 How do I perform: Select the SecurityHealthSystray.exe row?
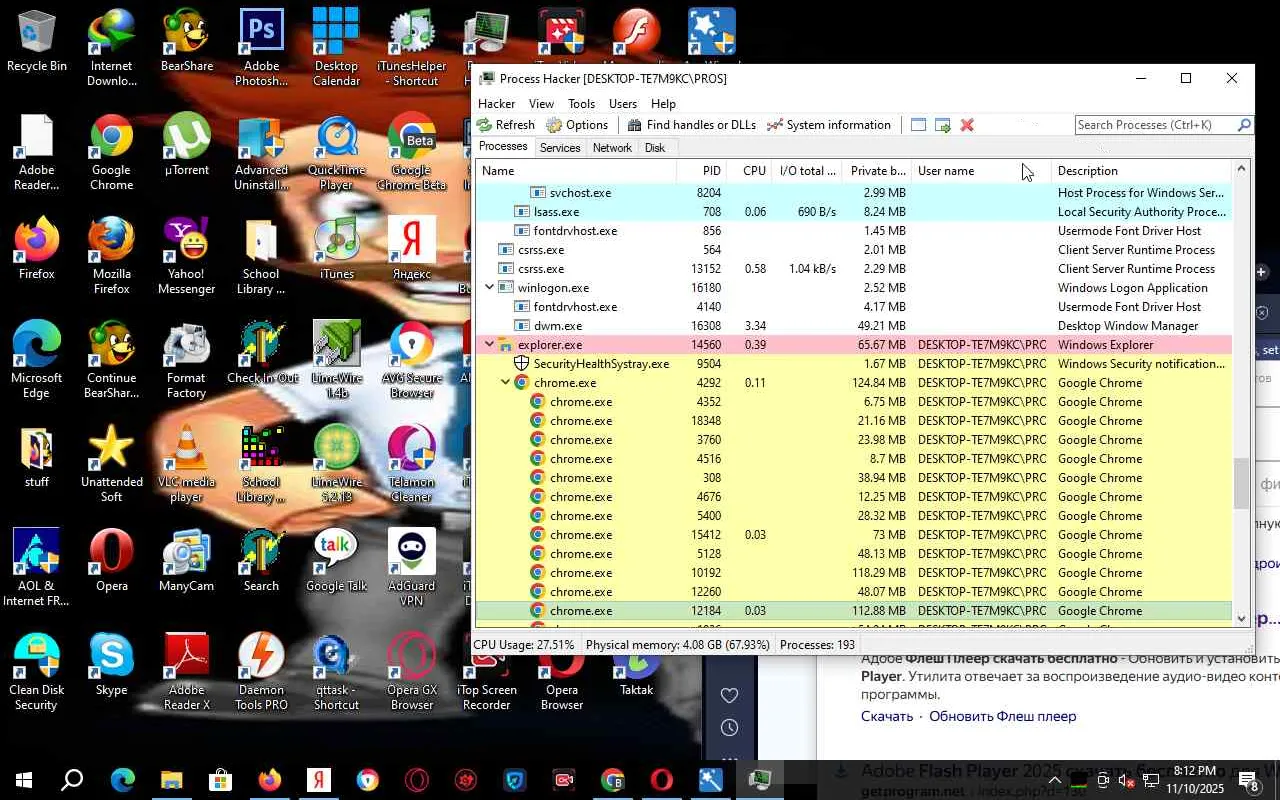pos(854,364)
